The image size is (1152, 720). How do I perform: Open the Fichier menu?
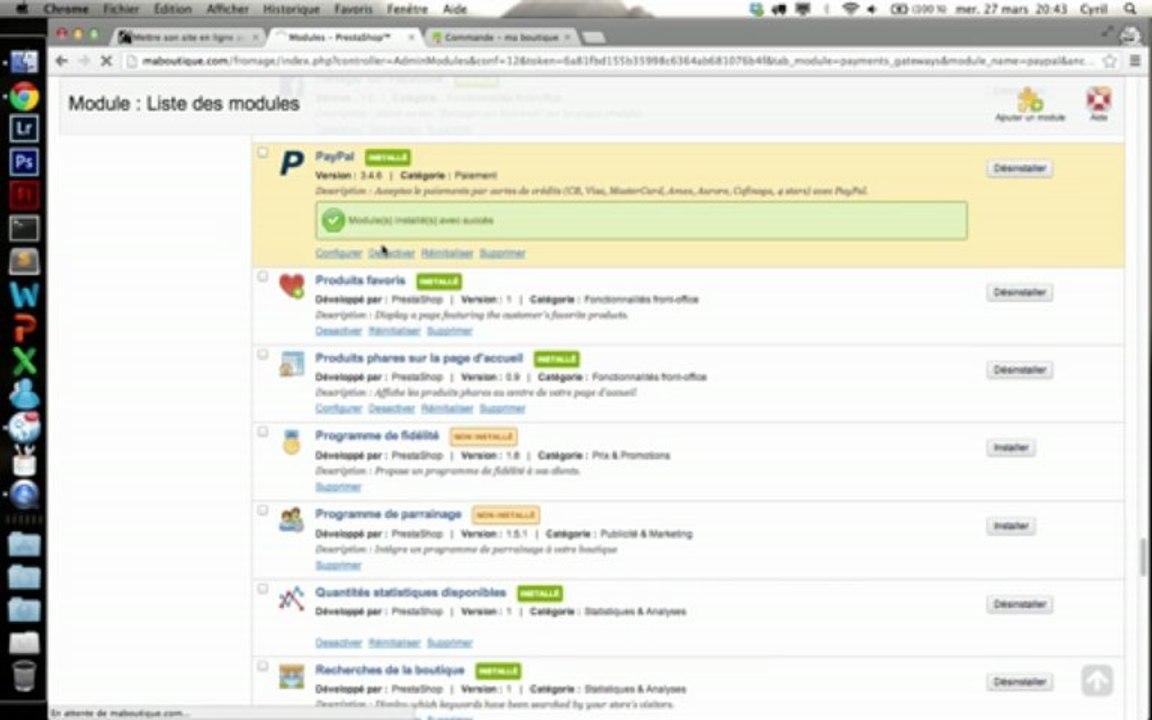pos(120,10)
